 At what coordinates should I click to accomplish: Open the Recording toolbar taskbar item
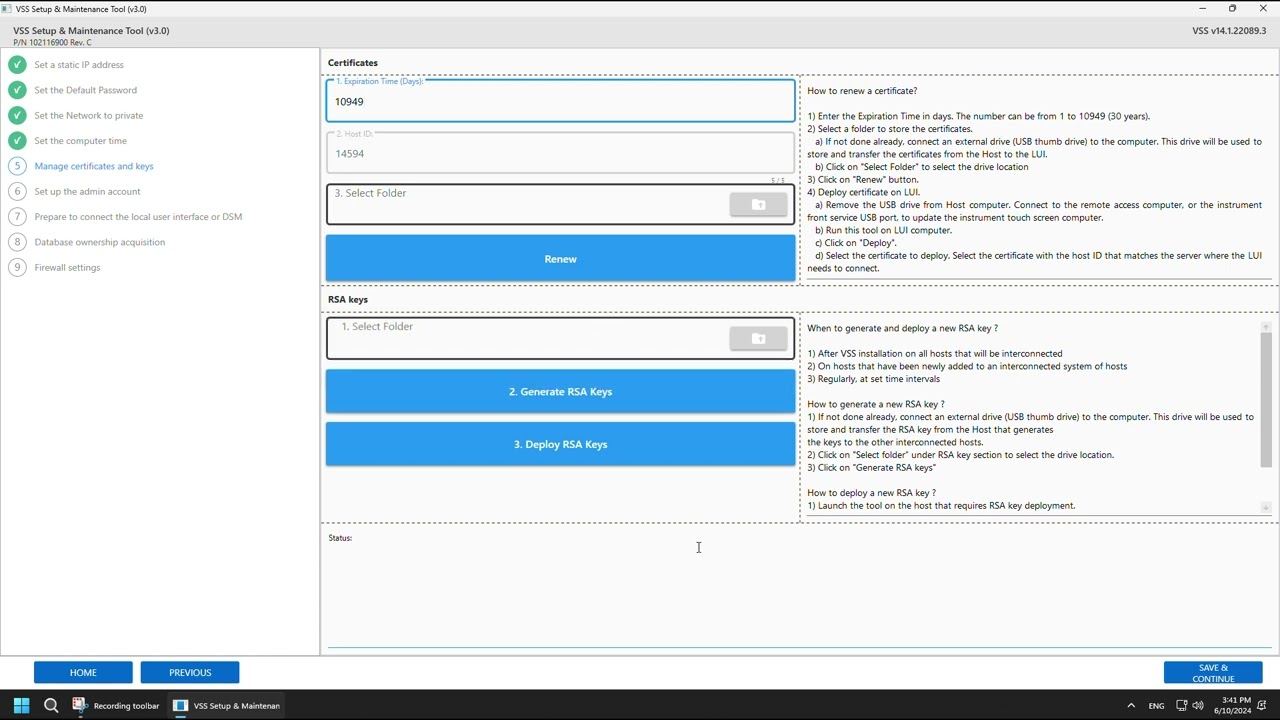[116, 705]
